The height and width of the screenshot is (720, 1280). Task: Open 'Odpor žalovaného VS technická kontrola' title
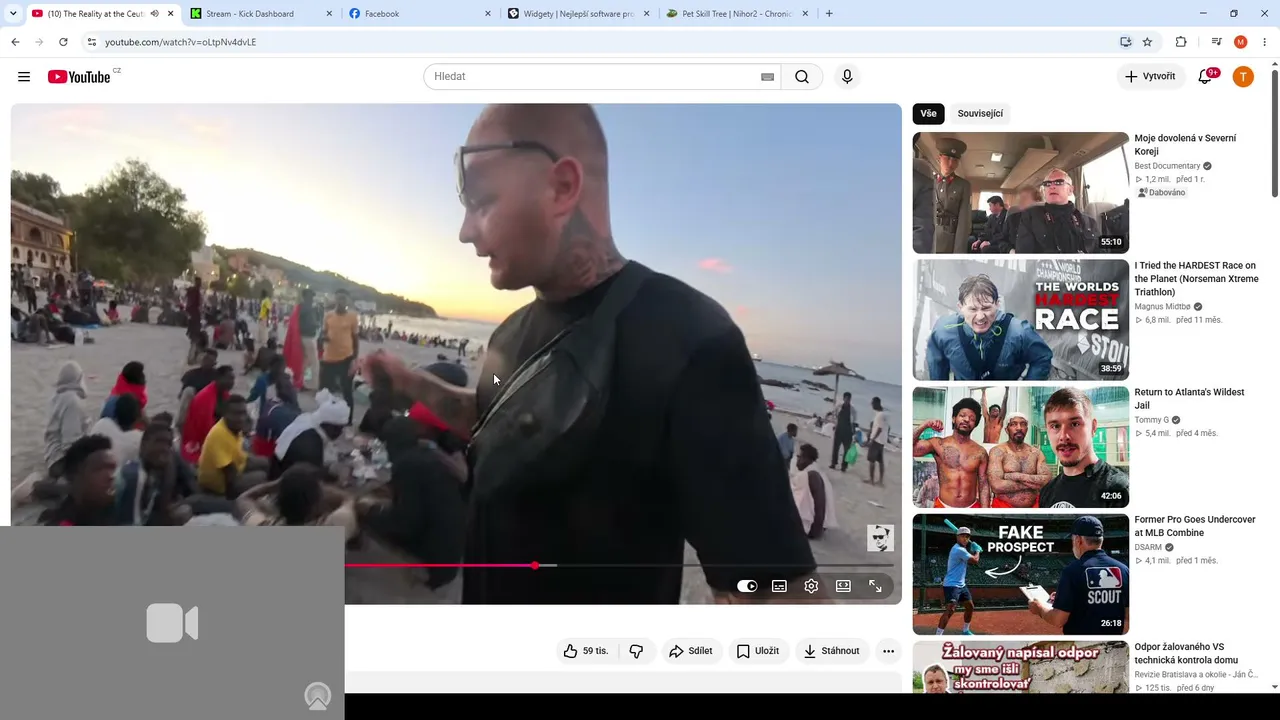(1186, 654)
